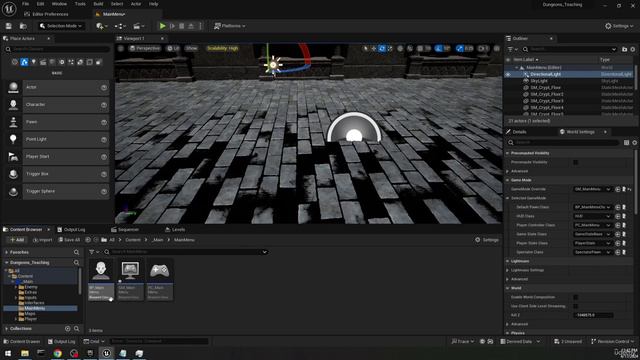
Task: Select SM_Crypt_Floor2 in the Outliner
Action: click(547, 94)
